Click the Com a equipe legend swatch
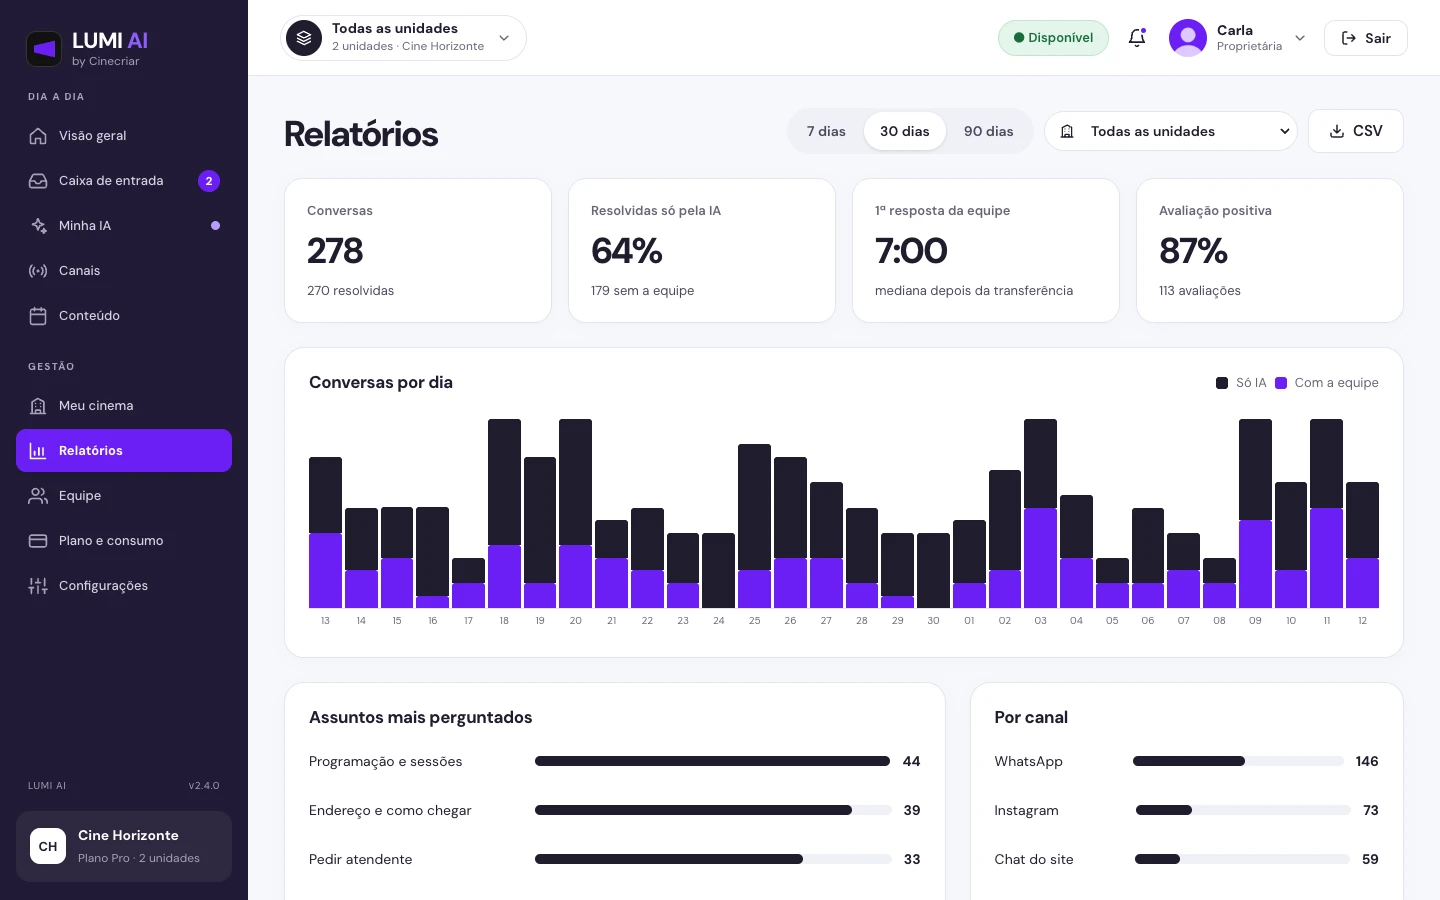Image resolution: width=1440 pixels, height=900 pixels. [1281, 383]
